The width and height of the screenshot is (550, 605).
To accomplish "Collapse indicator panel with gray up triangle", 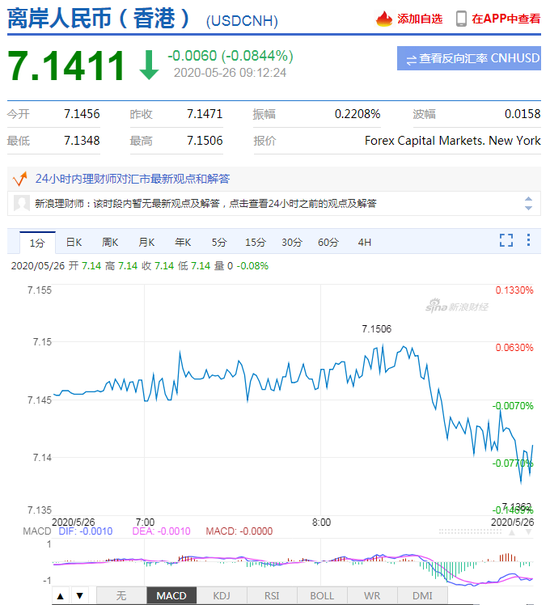I will click(512, 532).
